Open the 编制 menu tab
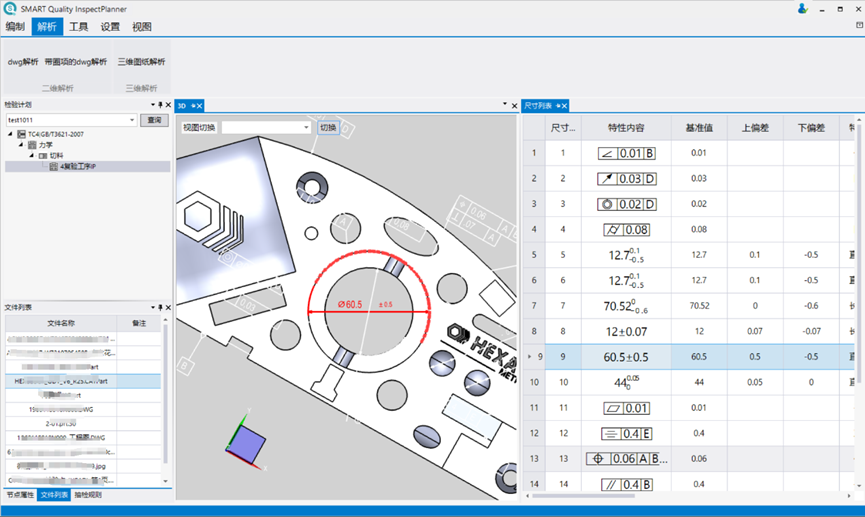Image resolution: width=865 pixels, height=517 pixels. click(x=15, y=26)
